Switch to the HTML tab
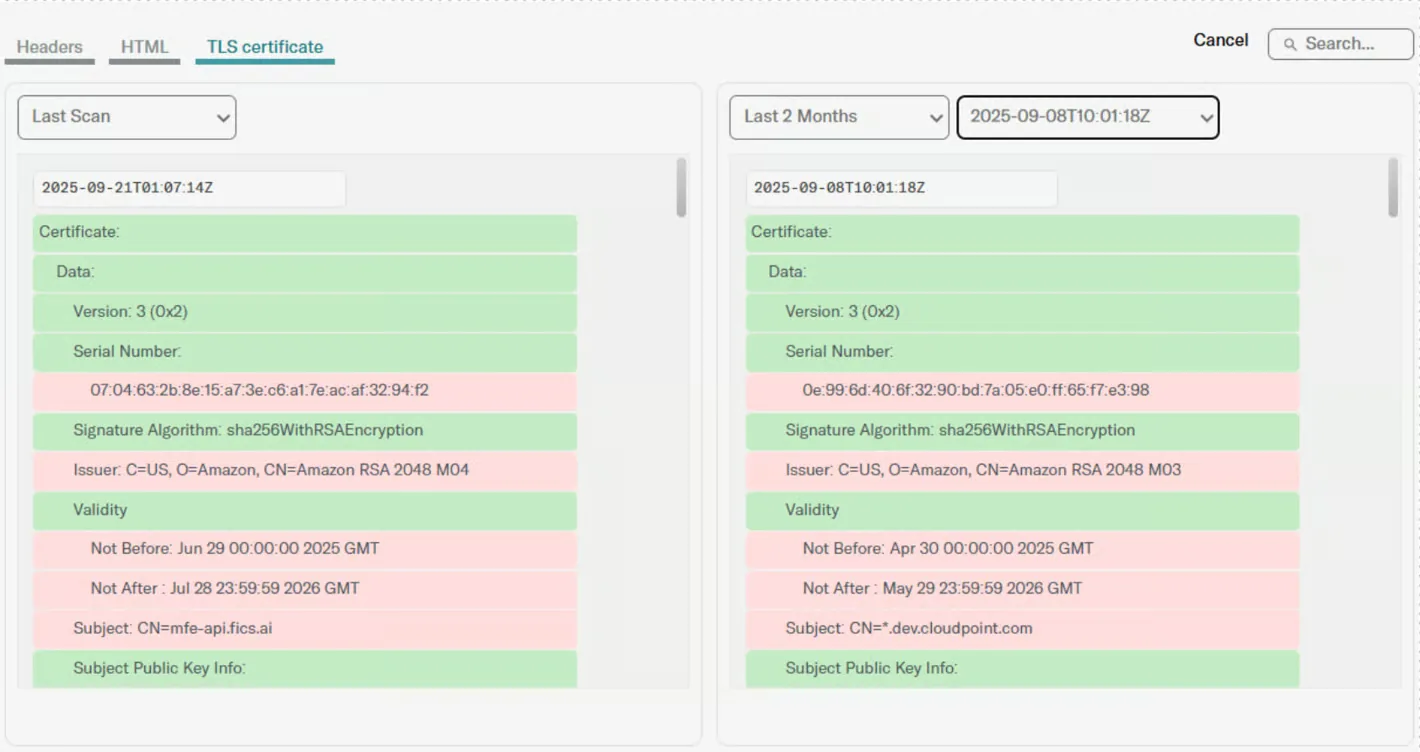The height and width of the screenshot is (752, 1420). pos(145,47)
